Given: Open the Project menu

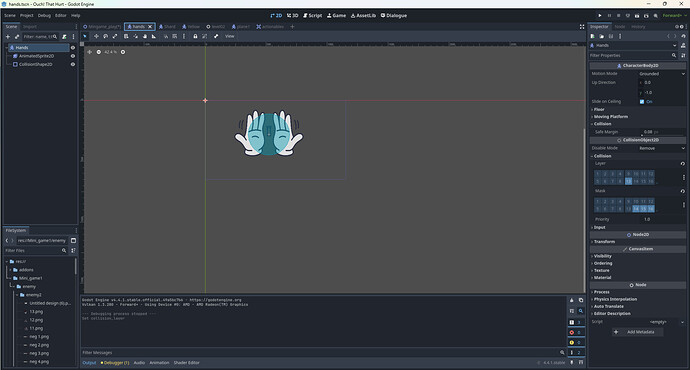Looking at the screenshot, I should (26, 15).
